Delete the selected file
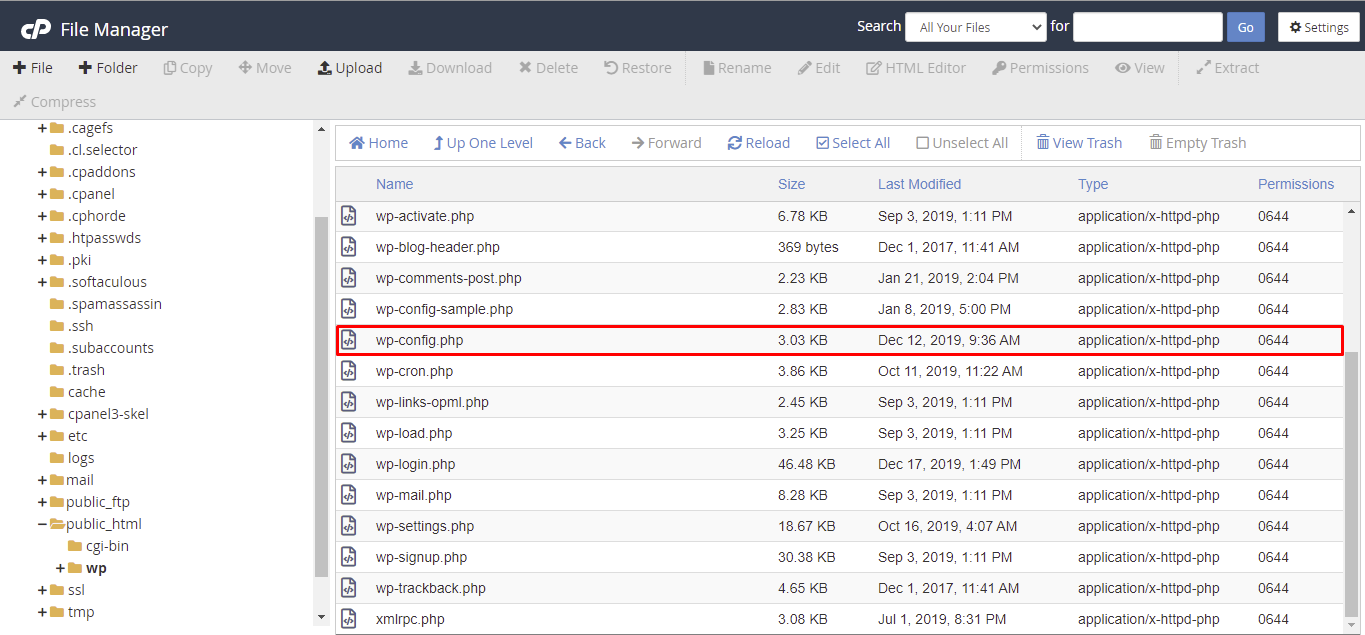This screenshot has width=1365, height=635. click(548, 67)
